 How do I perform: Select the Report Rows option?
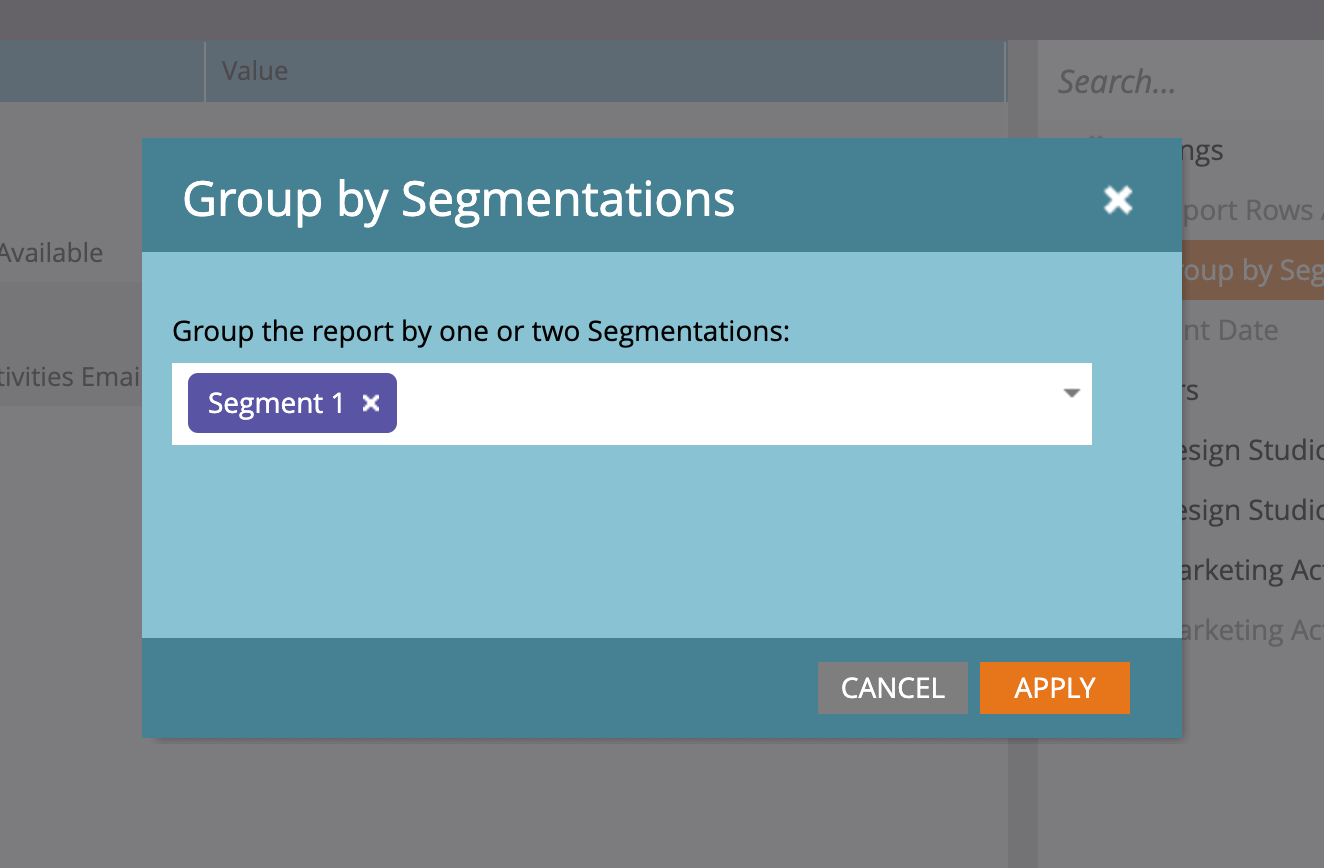click(1253, 210)
